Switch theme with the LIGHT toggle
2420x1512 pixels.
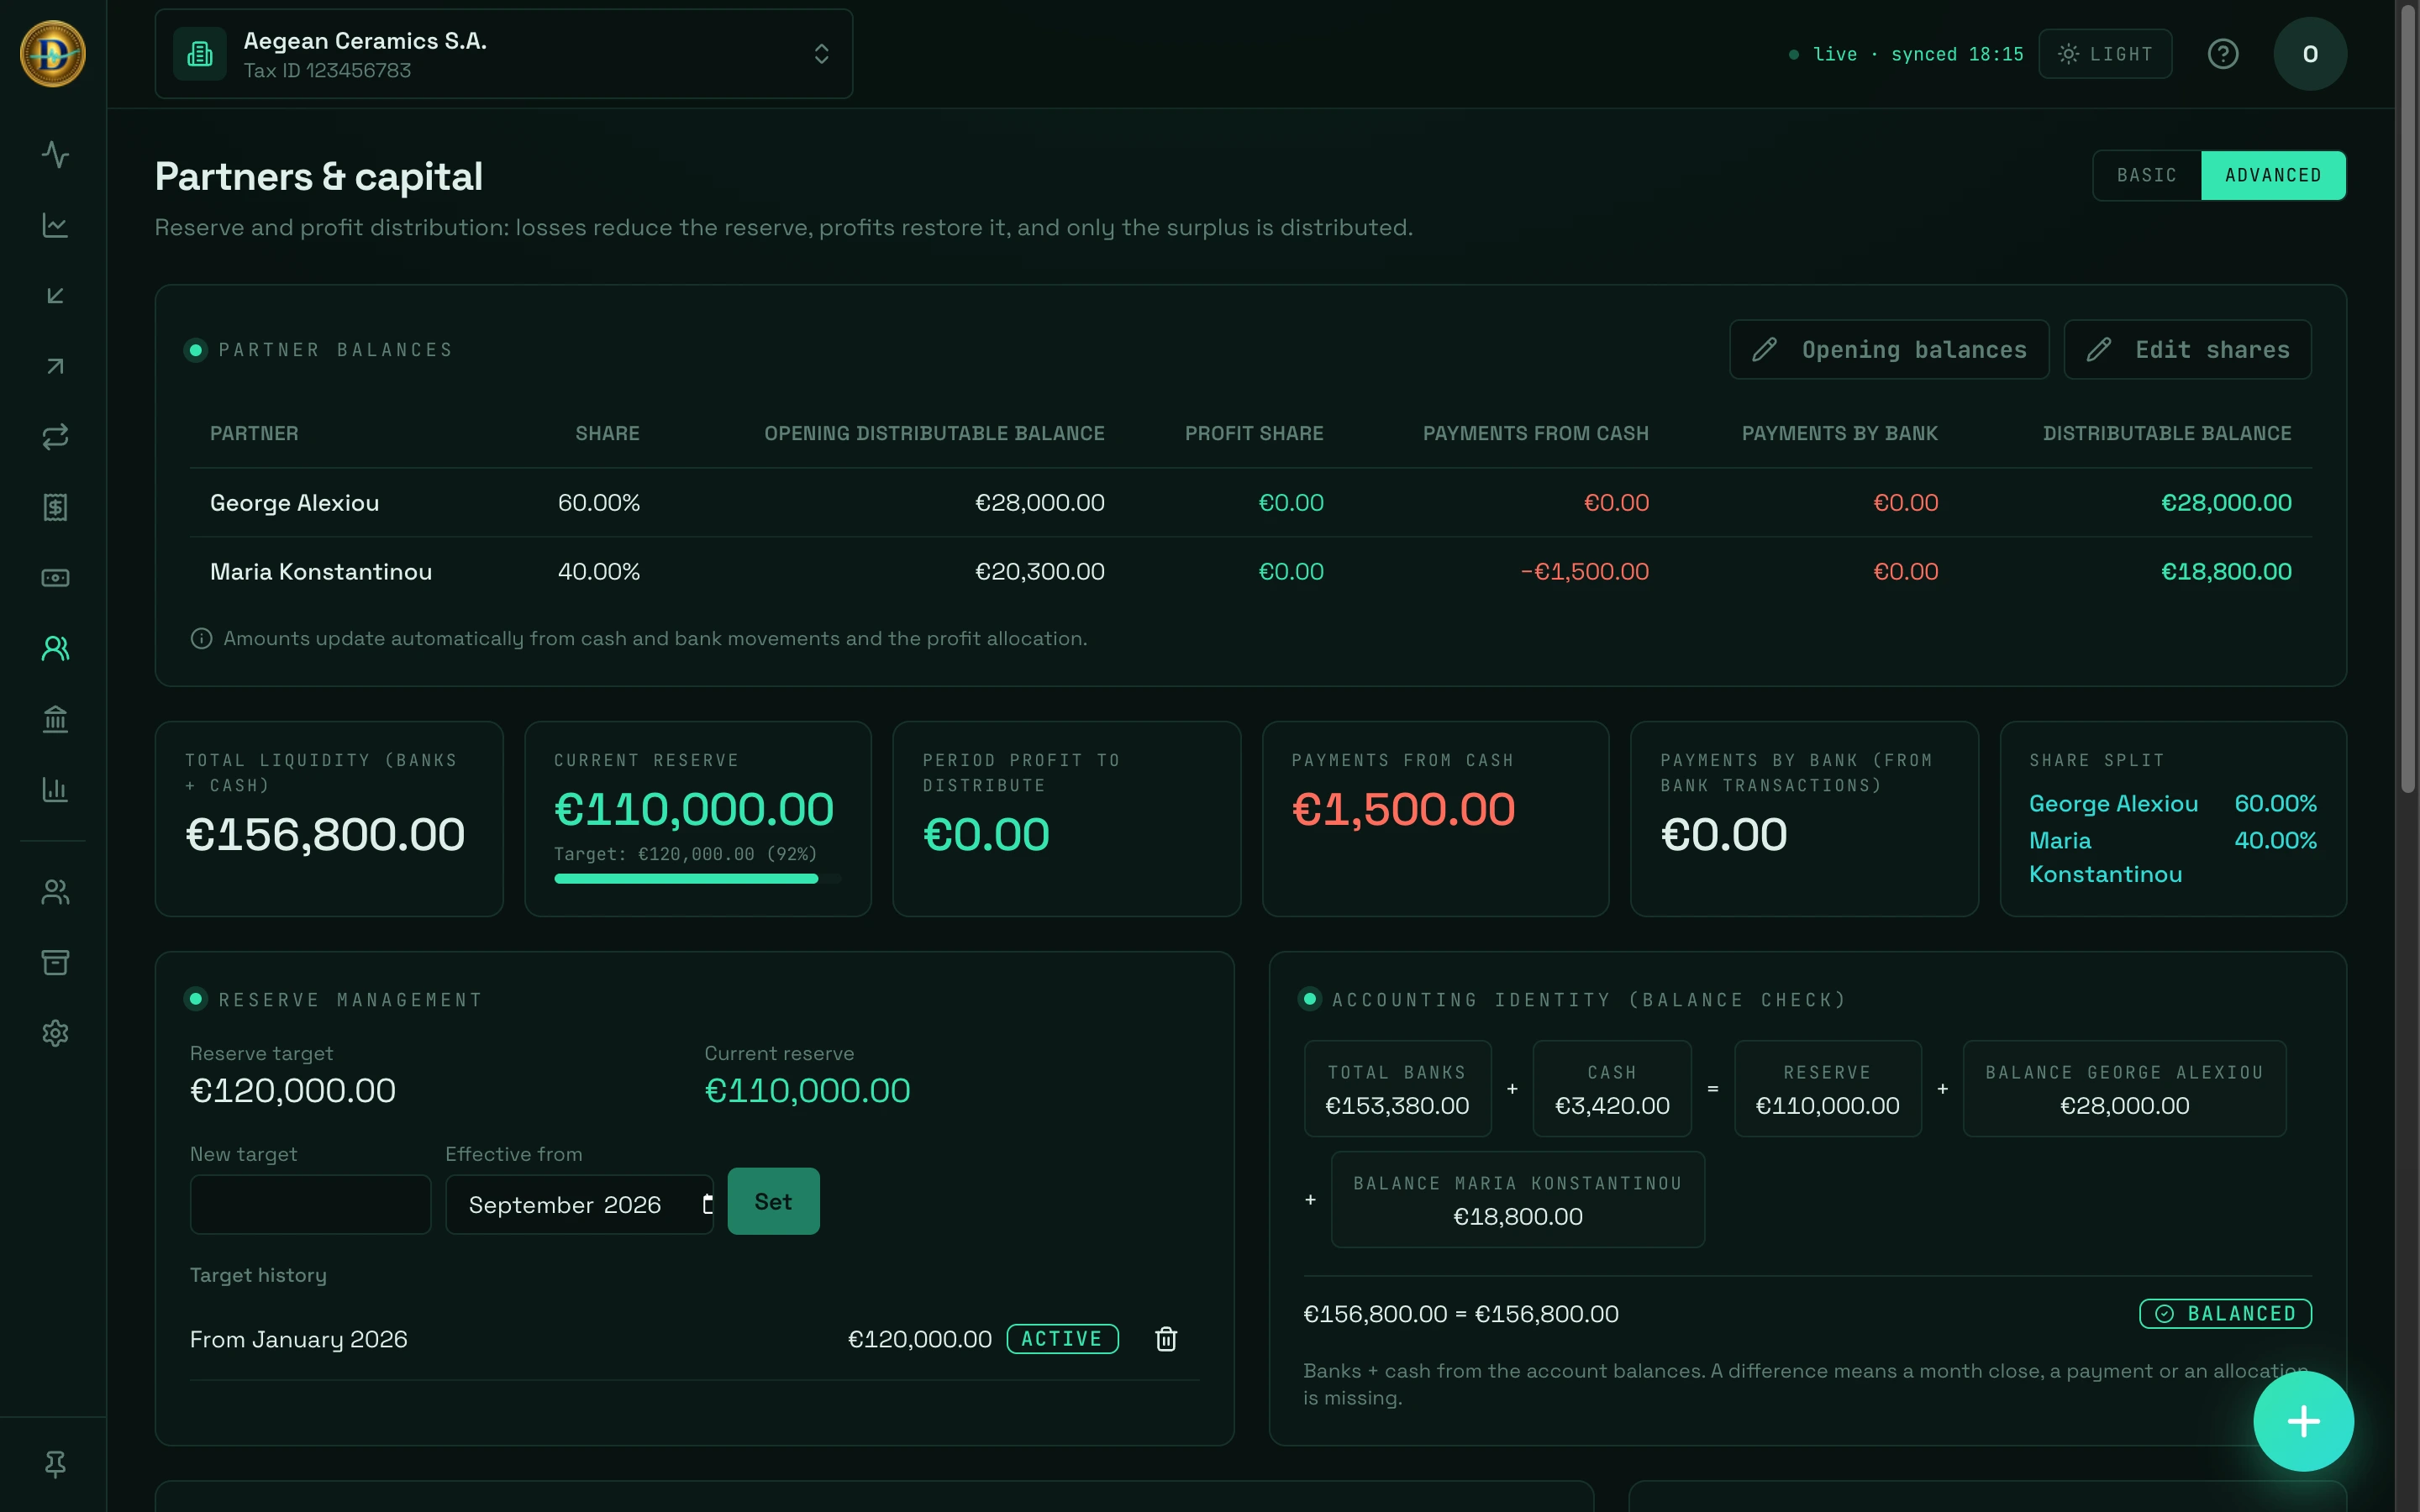click(2105, 54)
